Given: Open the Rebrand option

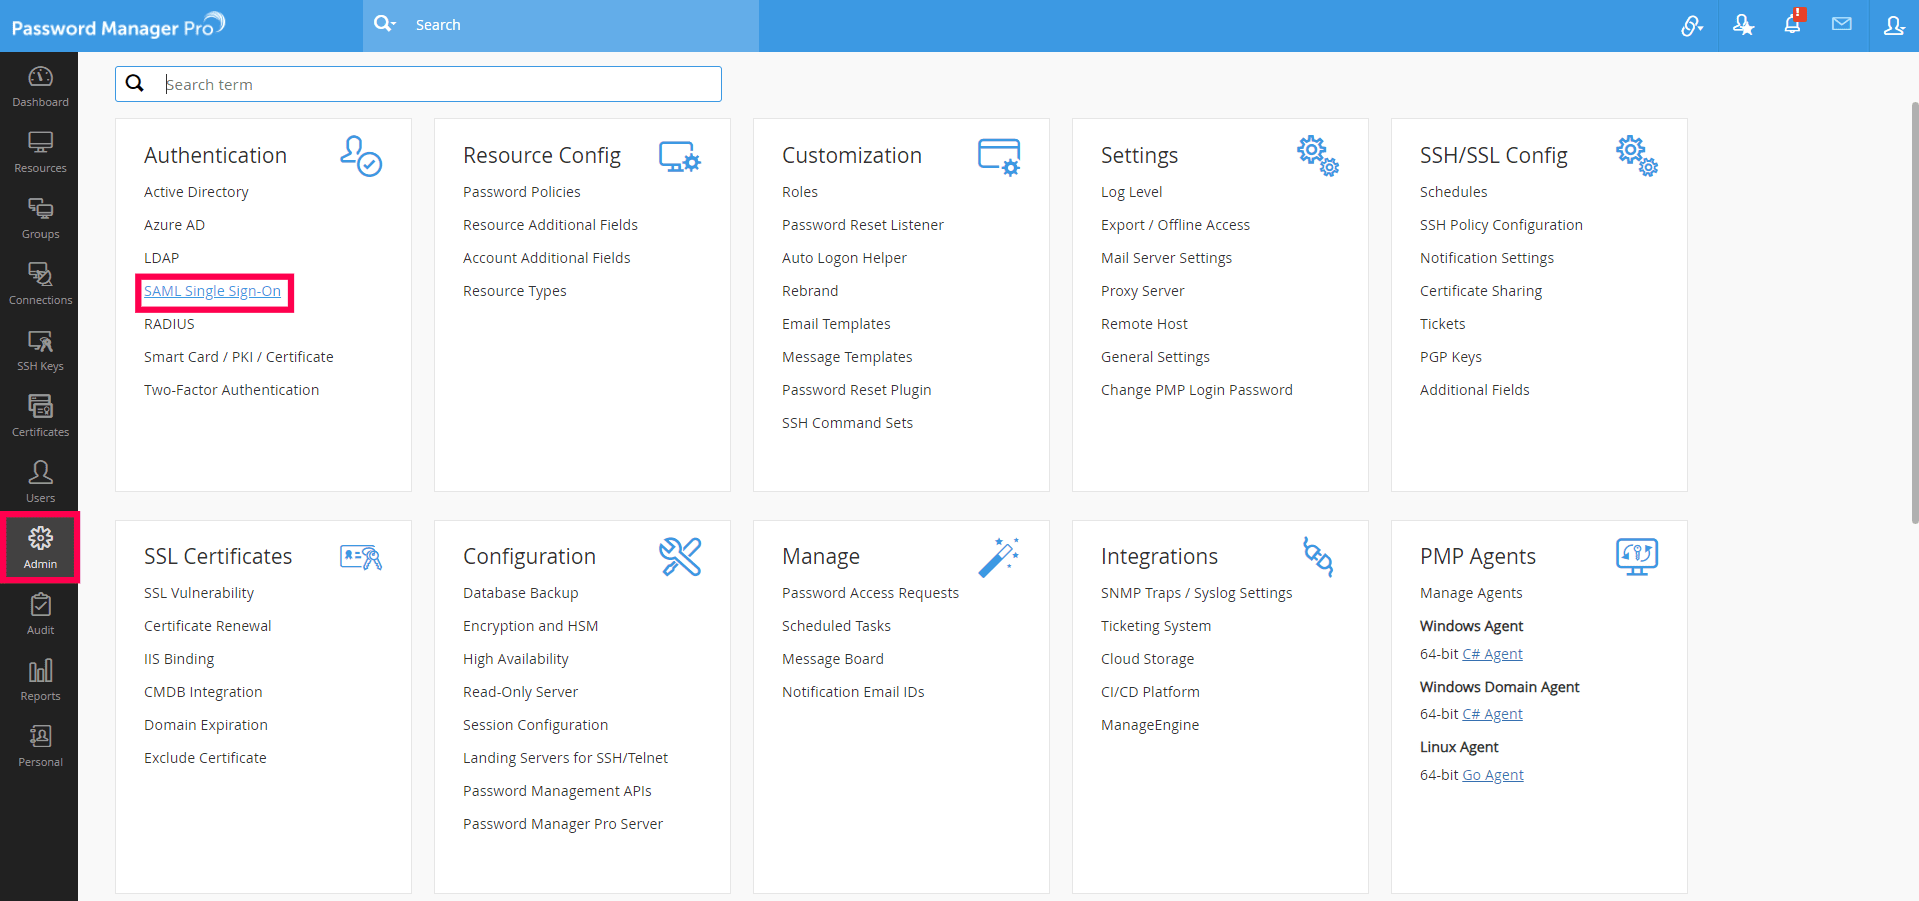Looking at the screenshot, I should click(x=810, y=291).
